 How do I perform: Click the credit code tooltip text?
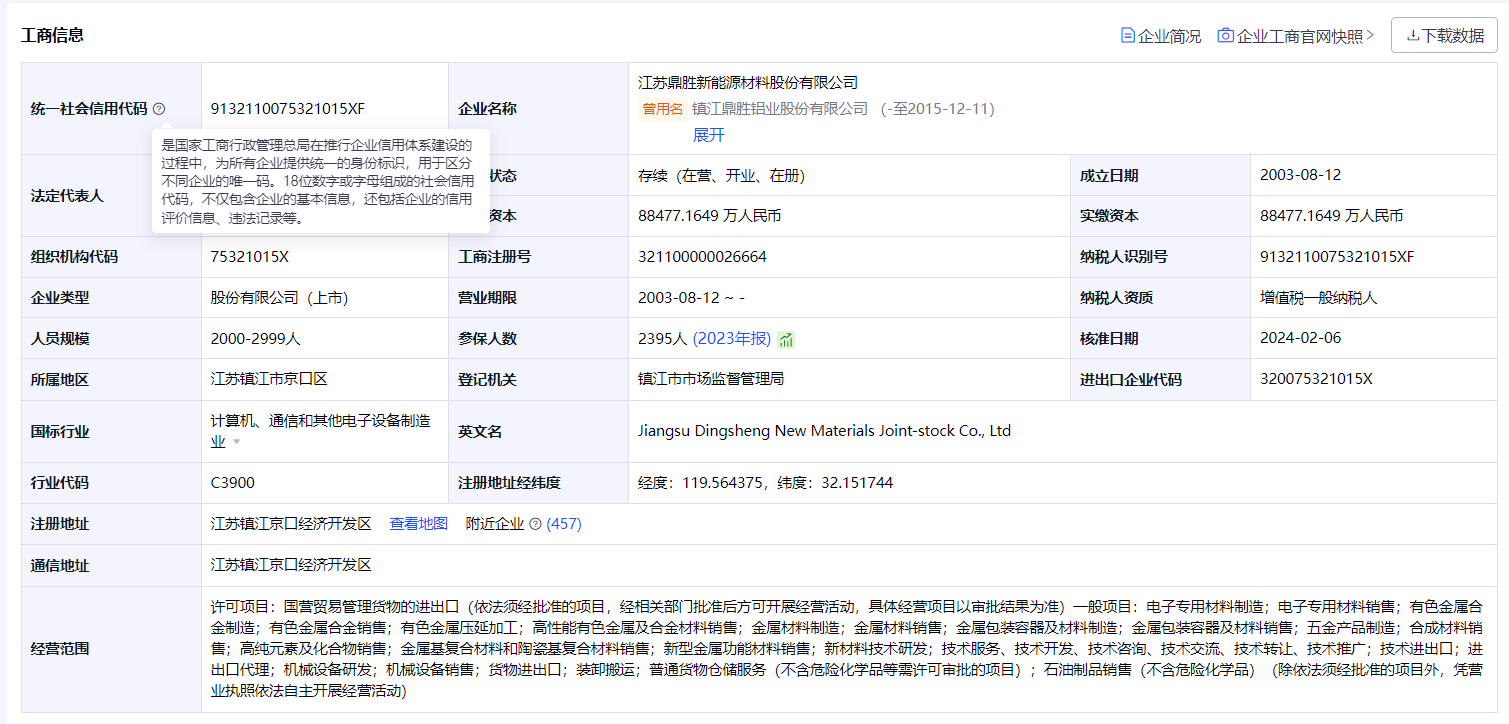318,181
